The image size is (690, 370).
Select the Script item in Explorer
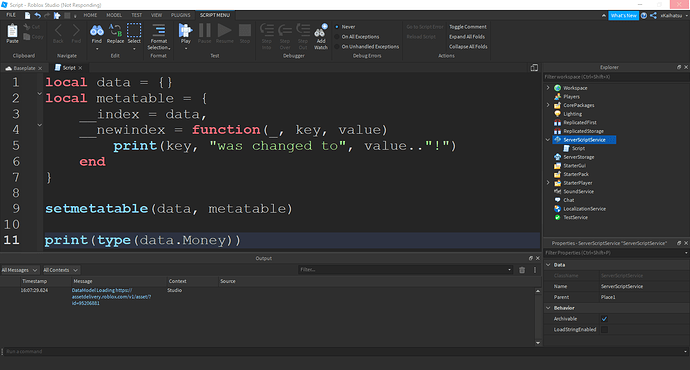578,148
